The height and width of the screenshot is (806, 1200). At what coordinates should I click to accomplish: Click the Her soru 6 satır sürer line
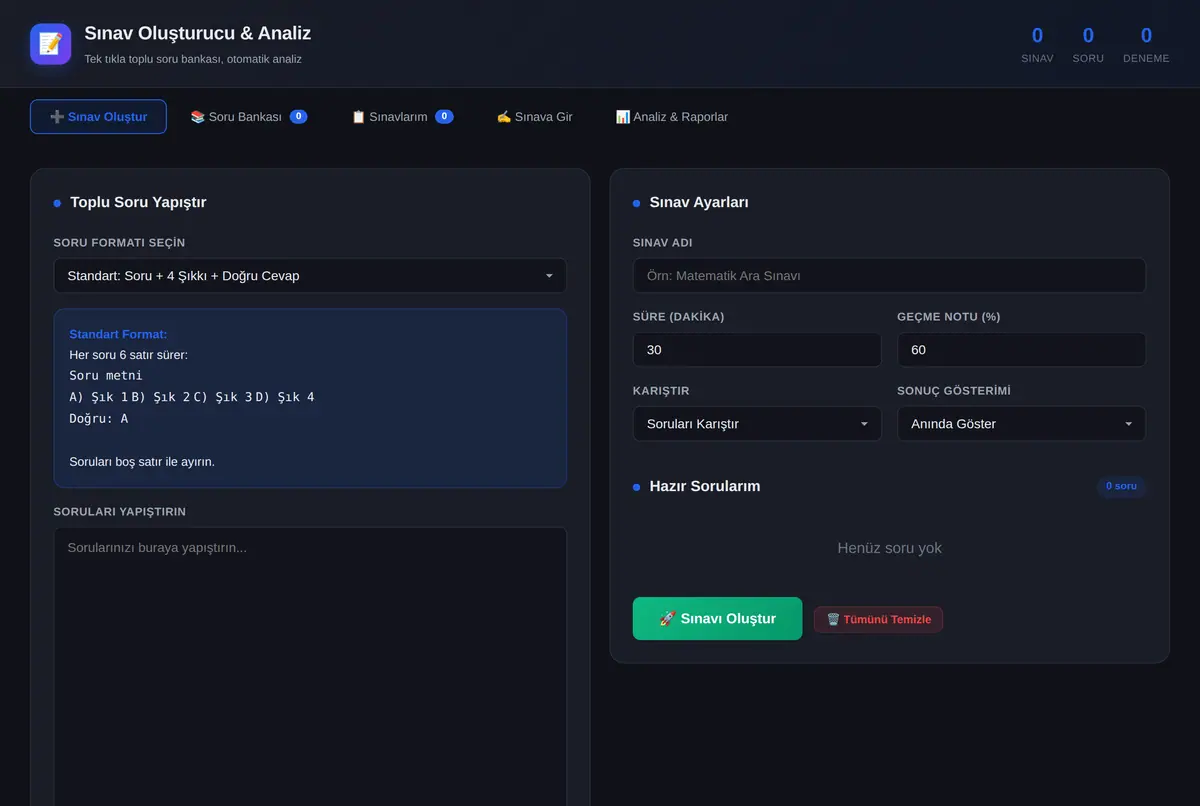pos(129,355)
